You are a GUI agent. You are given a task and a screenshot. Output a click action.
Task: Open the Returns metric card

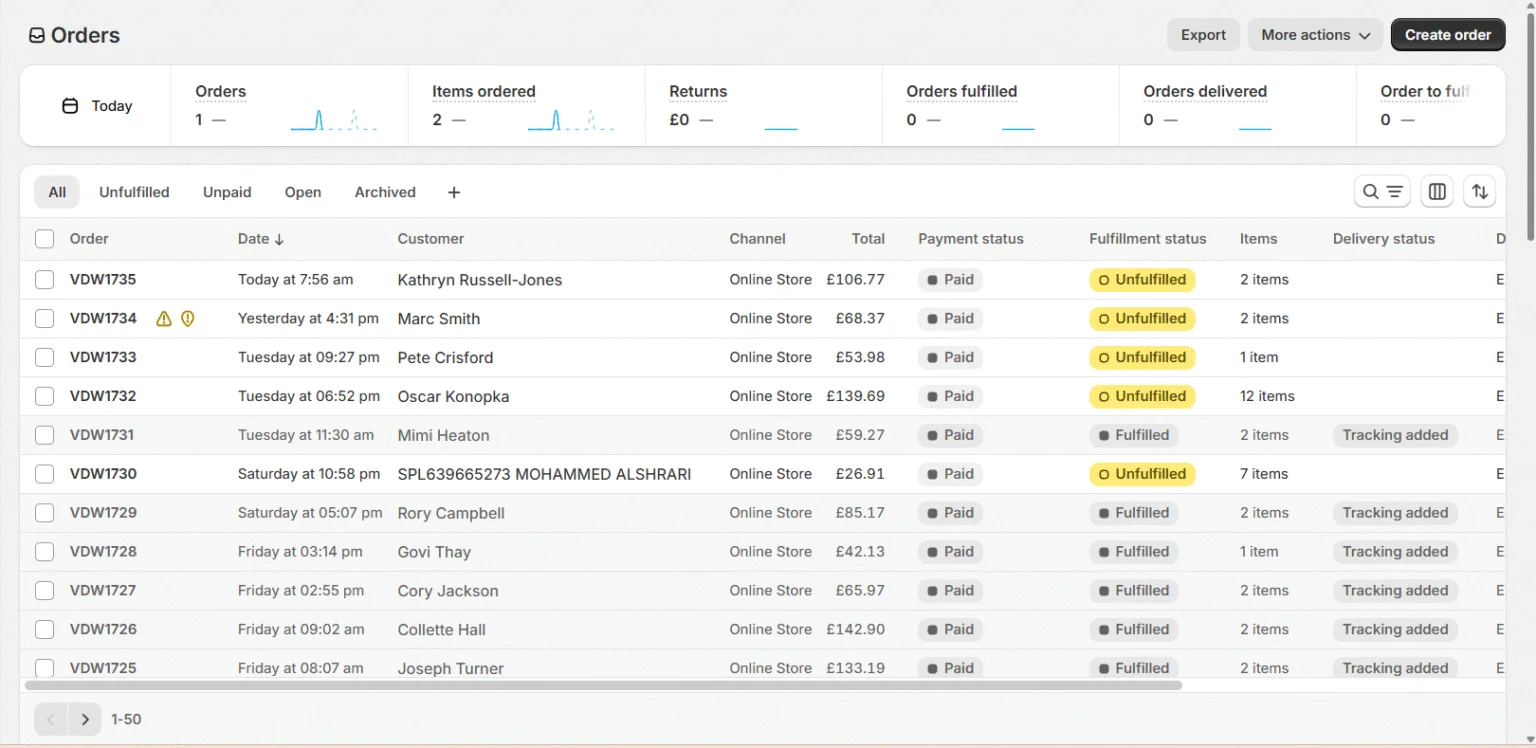[x=763, y=106]
